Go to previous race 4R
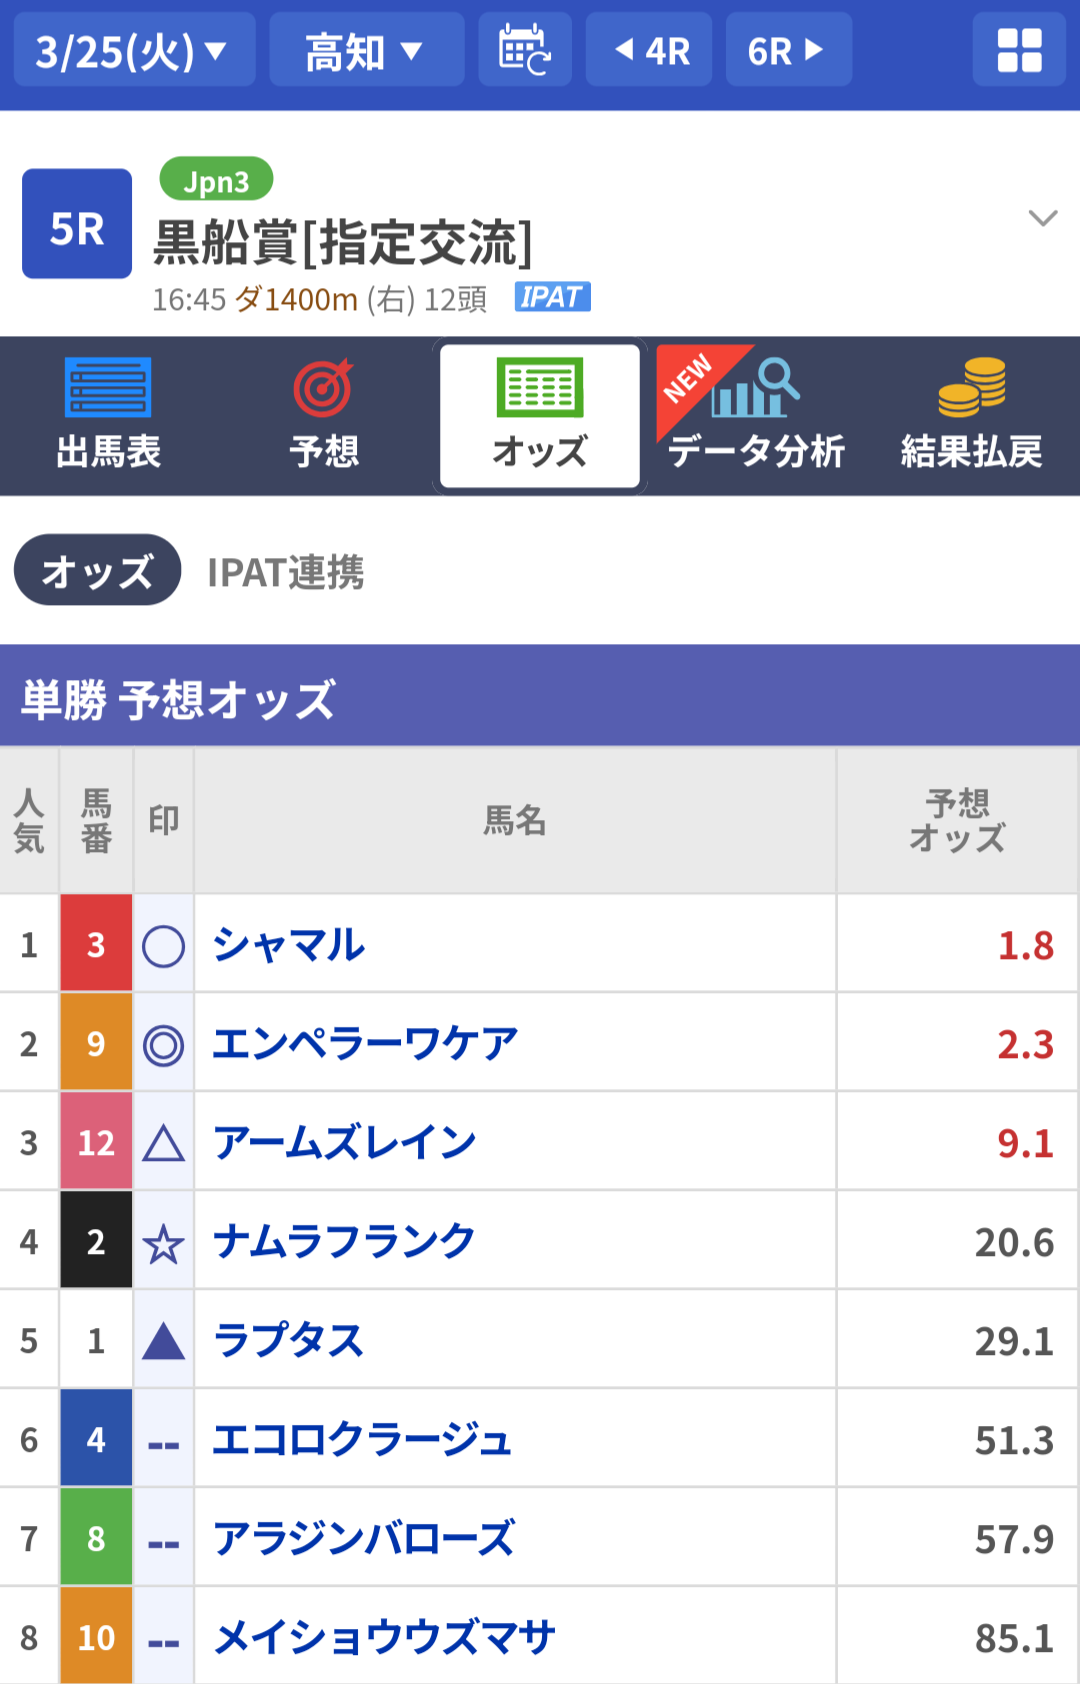 click(x=649, y=50)
